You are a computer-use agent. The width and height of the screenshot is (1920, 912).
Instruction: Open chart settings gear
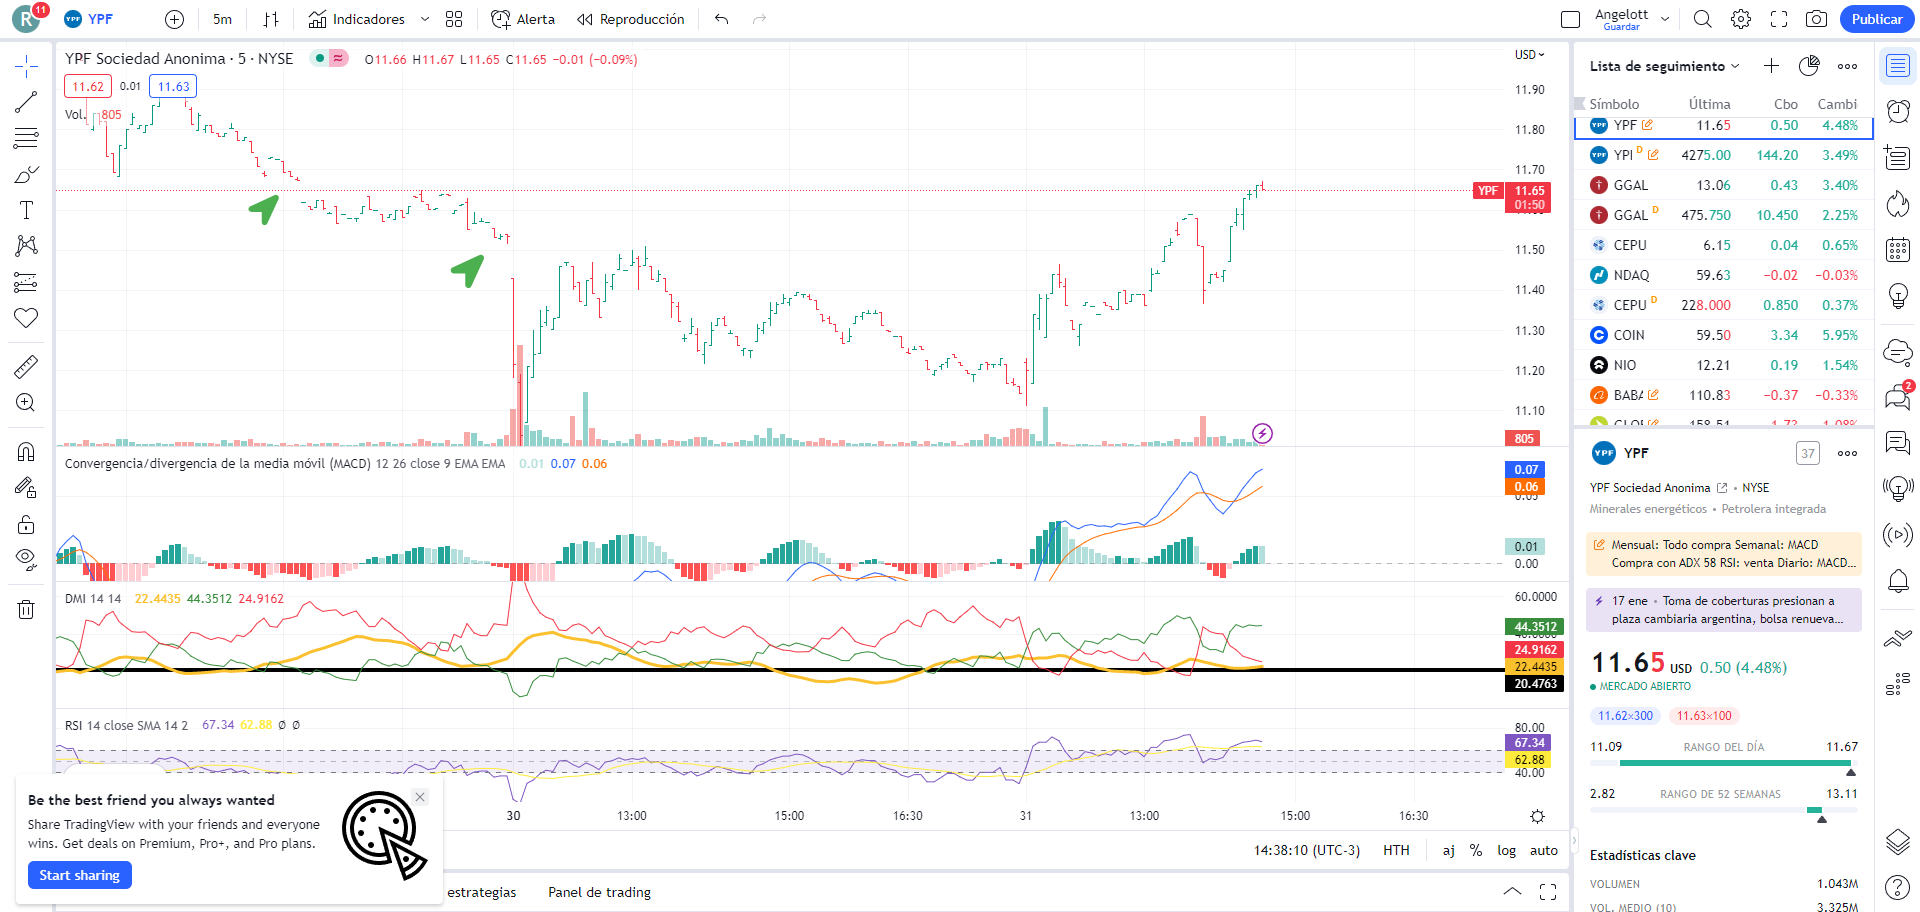coord(1741,19)
